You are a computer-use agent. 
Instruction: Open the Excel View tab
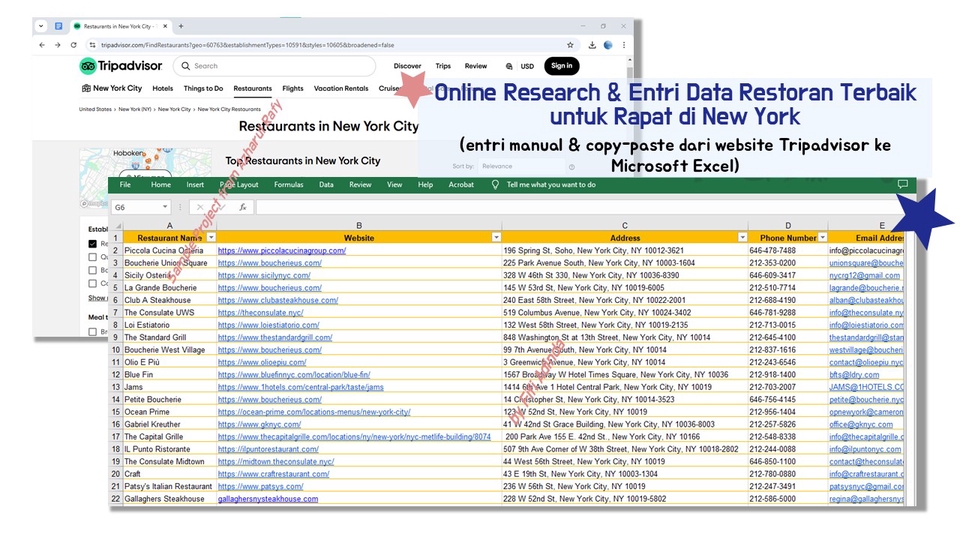pos(394,184)
